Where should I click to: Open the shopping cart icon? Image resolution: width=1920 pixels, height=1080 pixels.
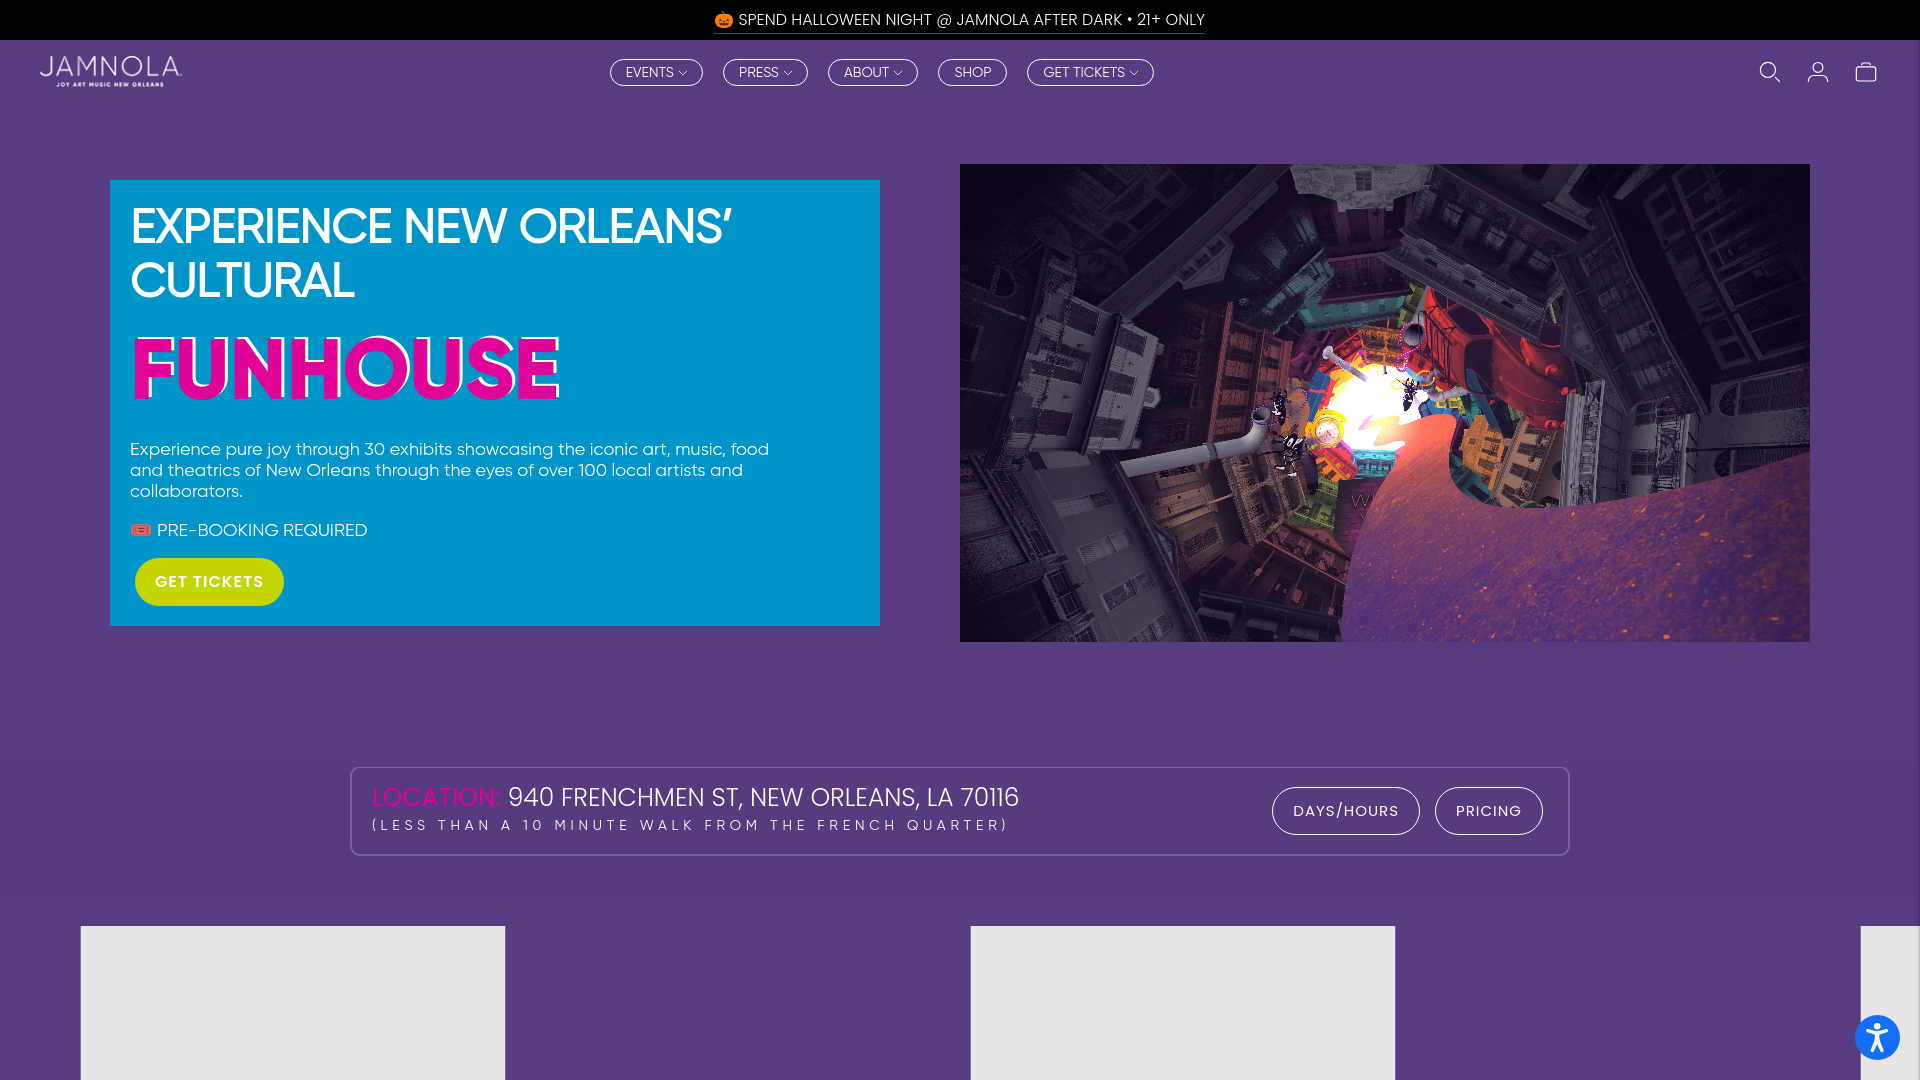tap(1866, 72)
